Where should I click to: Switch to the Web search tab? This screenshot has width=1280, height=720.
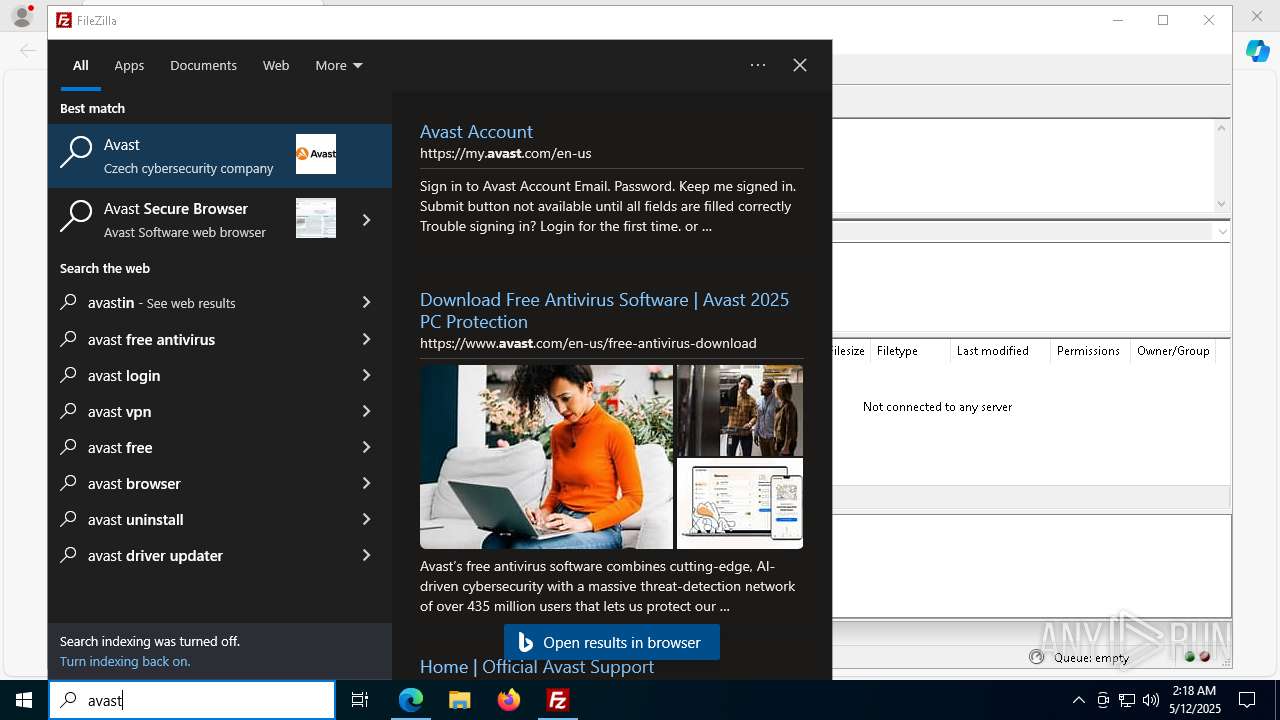pyautogui.click(x=276, y=65)
